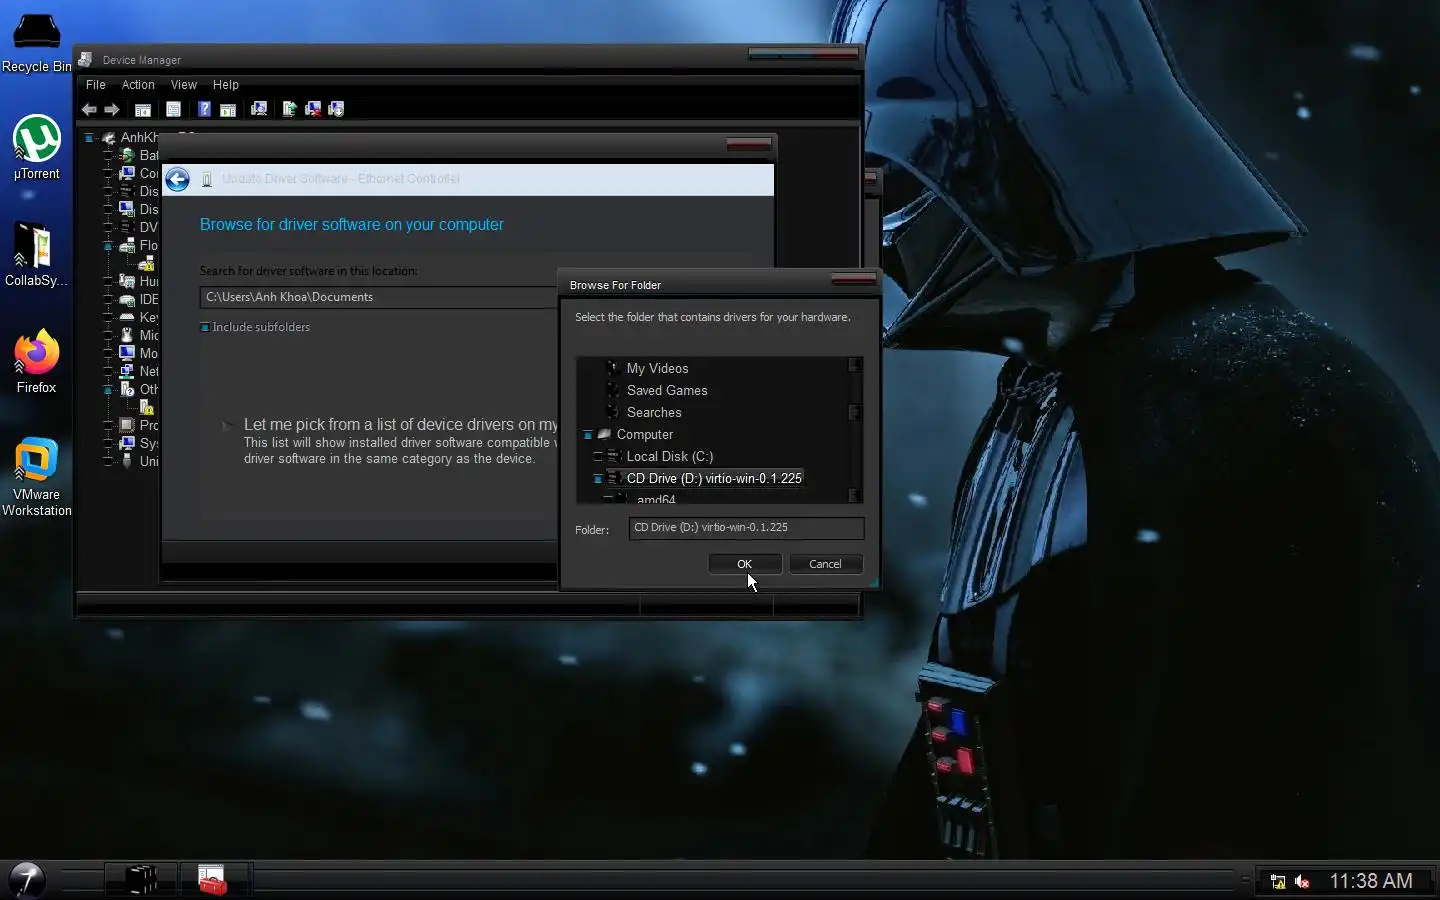Click the blue back arrow in Update Driver wizard
This screenshot has width=1440, height=900.
pyautogui.click(x=177, y=179)
